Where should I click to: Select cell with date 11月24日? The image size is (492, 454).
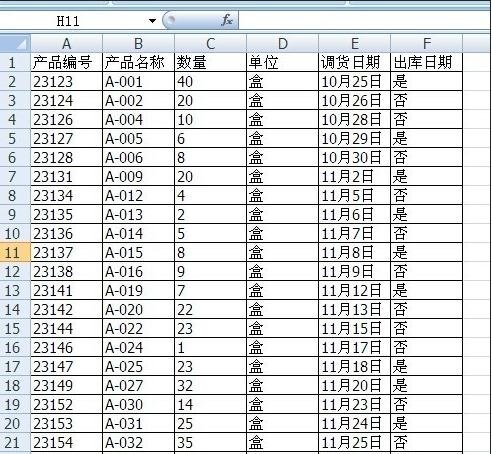[355, 423]
